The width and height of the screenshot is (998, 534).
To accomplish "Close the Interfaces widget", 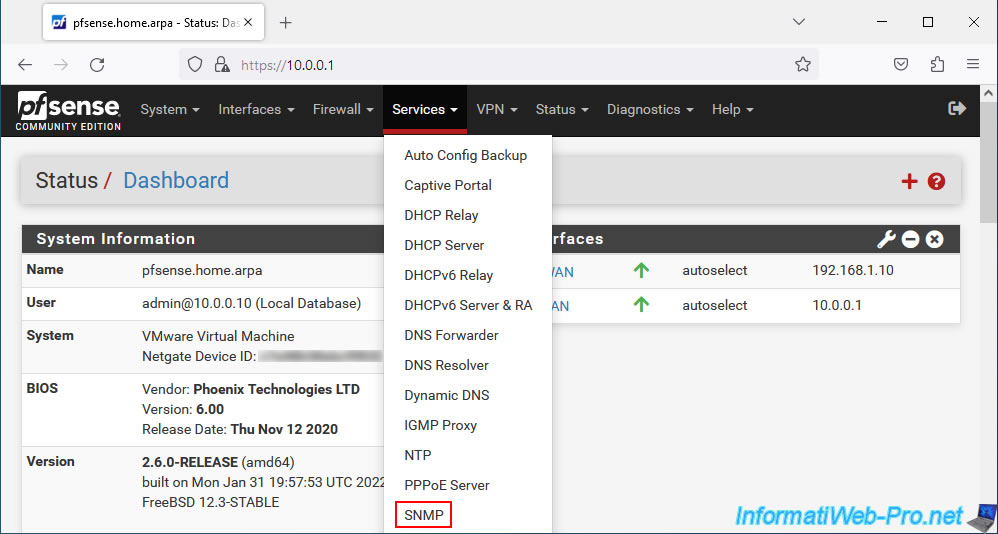I will [x=934, y=239].
